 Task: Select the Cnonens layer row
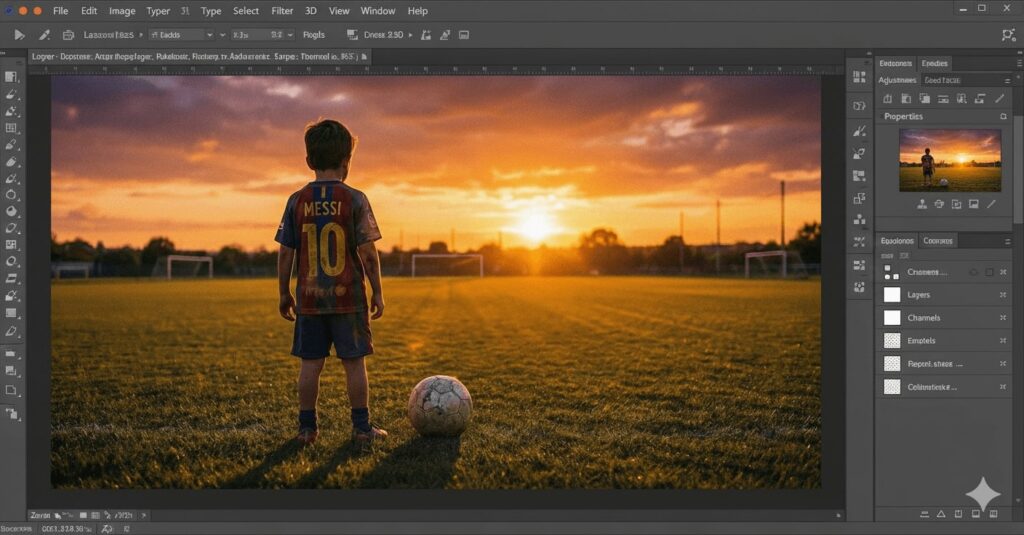(944, 272)
